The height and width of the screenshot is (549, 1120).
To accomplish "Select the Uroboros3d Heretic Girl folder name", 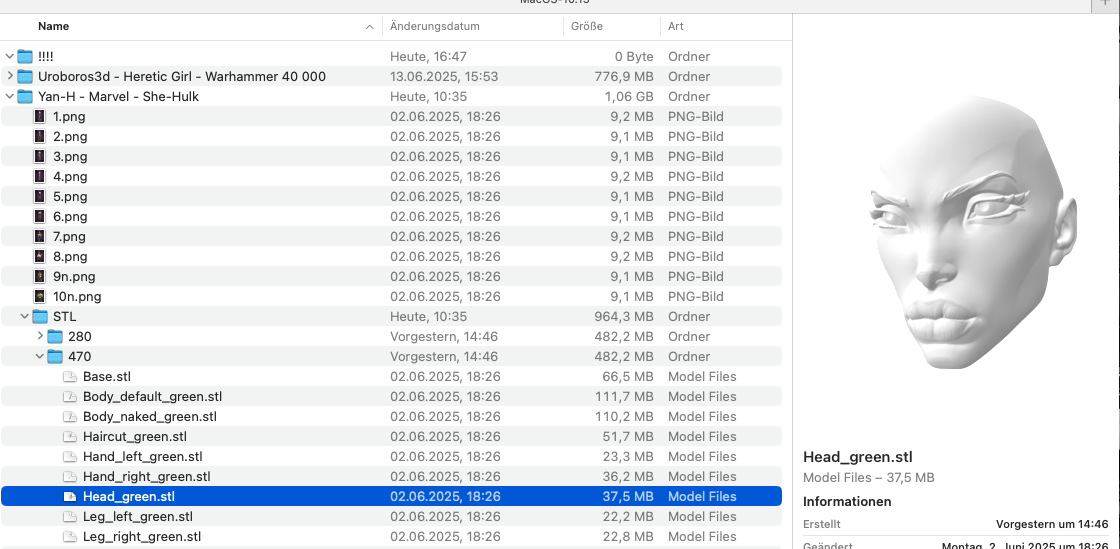I will click(182, 76).
